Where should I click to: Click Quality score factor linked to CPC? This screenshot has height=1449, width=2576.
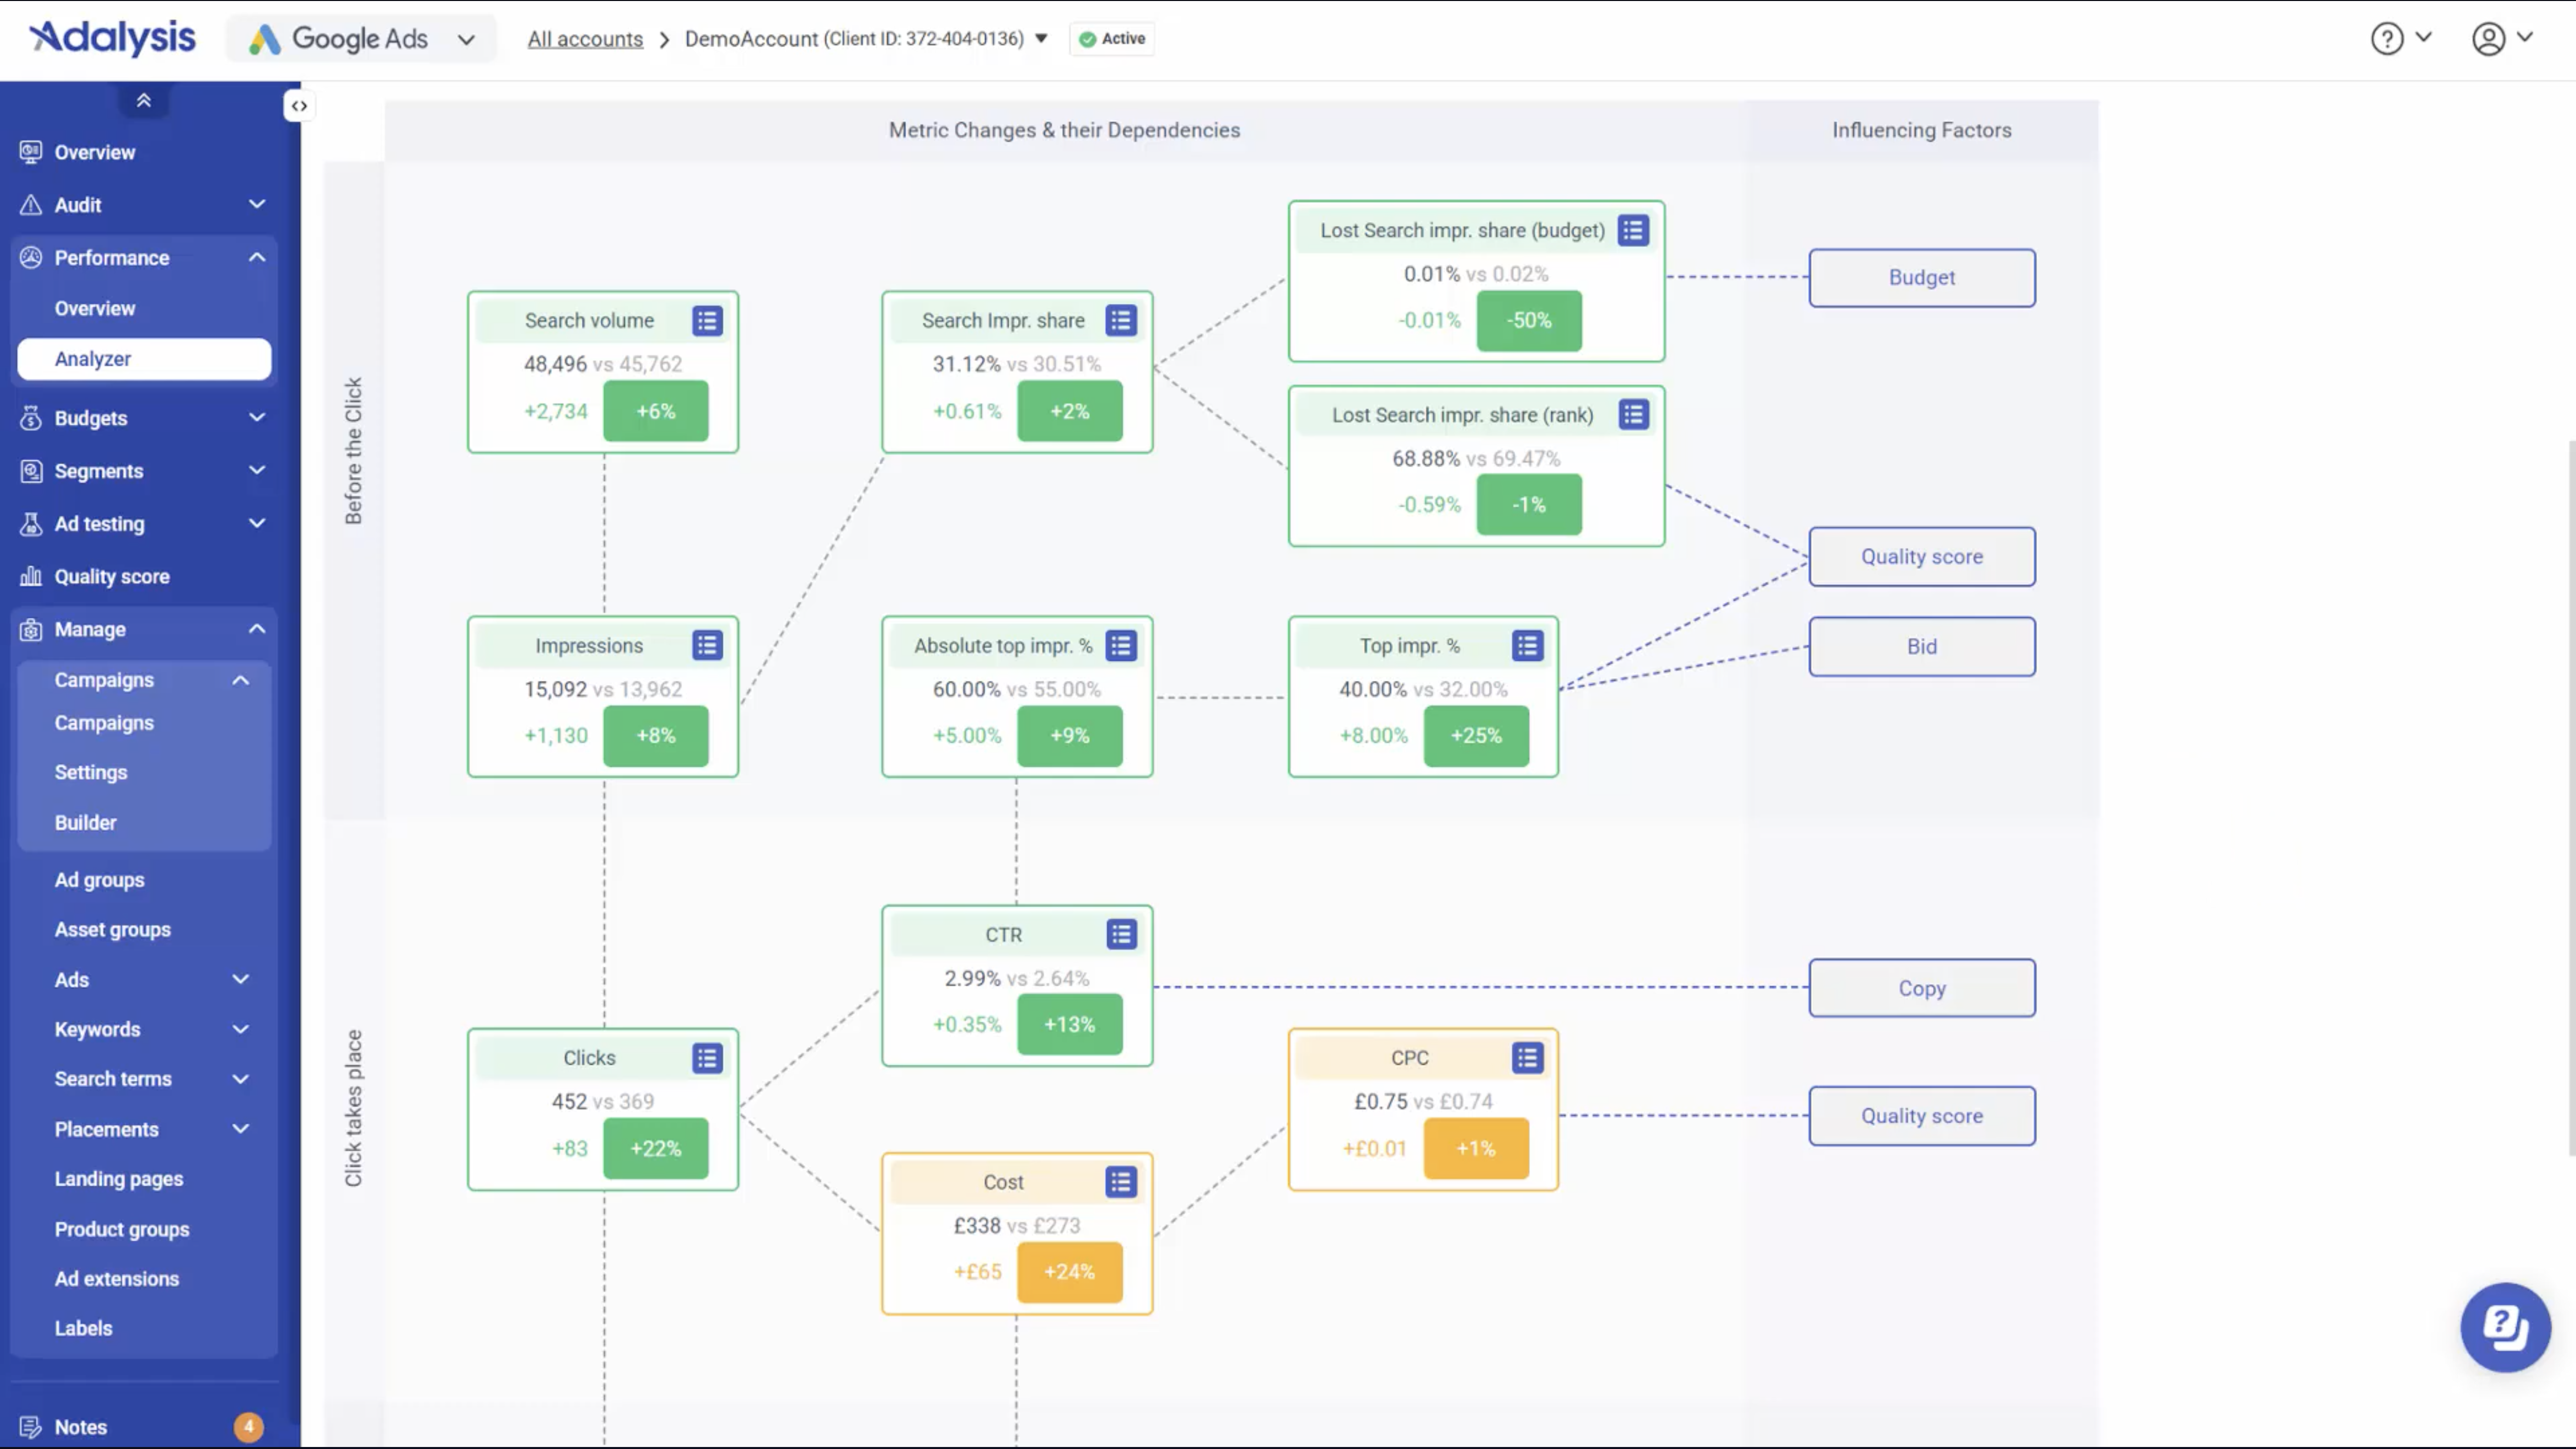[x=1921, y=1116]
